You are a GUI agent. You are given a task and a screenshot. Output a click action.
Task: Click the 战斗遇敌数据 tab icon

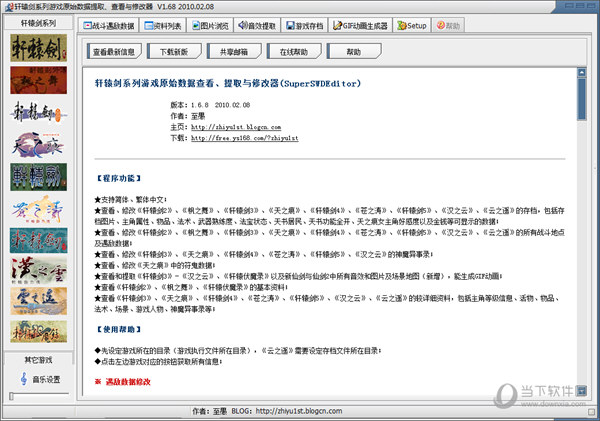coord(87,26)
